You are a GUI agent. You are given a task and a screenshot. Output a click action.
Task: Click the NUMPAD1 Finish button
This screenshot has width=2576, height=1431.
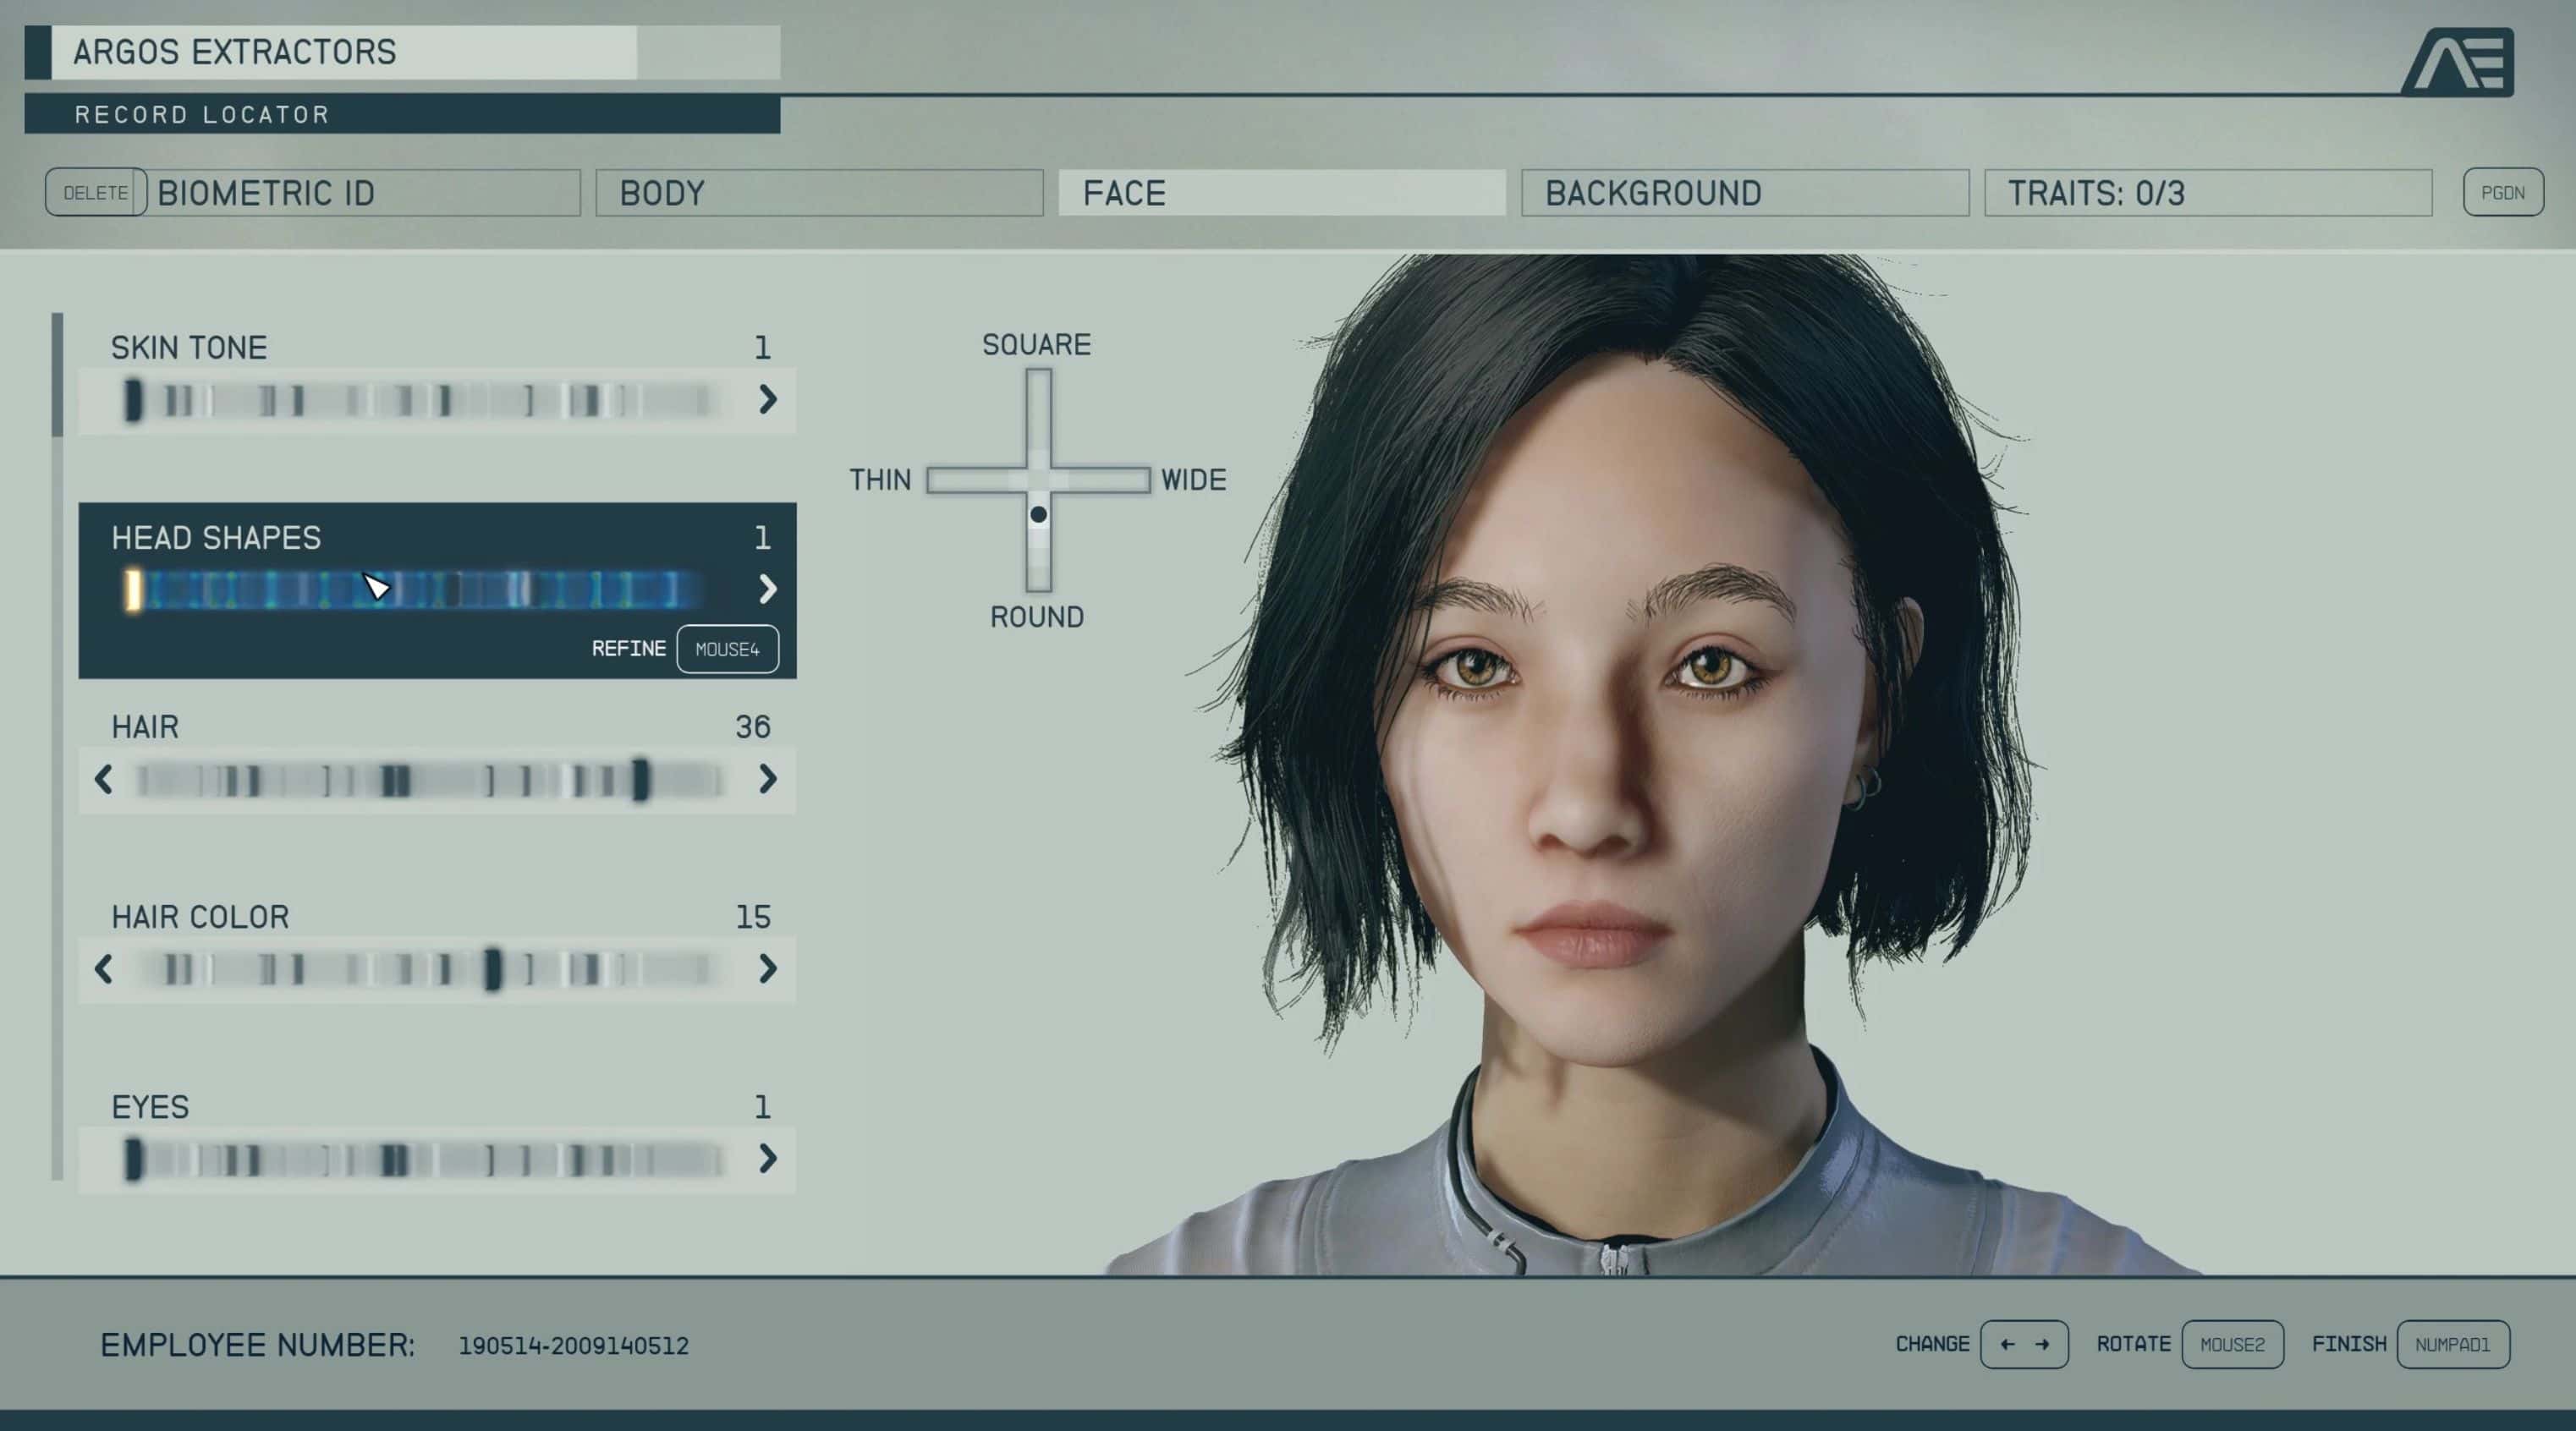(2452, 1344)
